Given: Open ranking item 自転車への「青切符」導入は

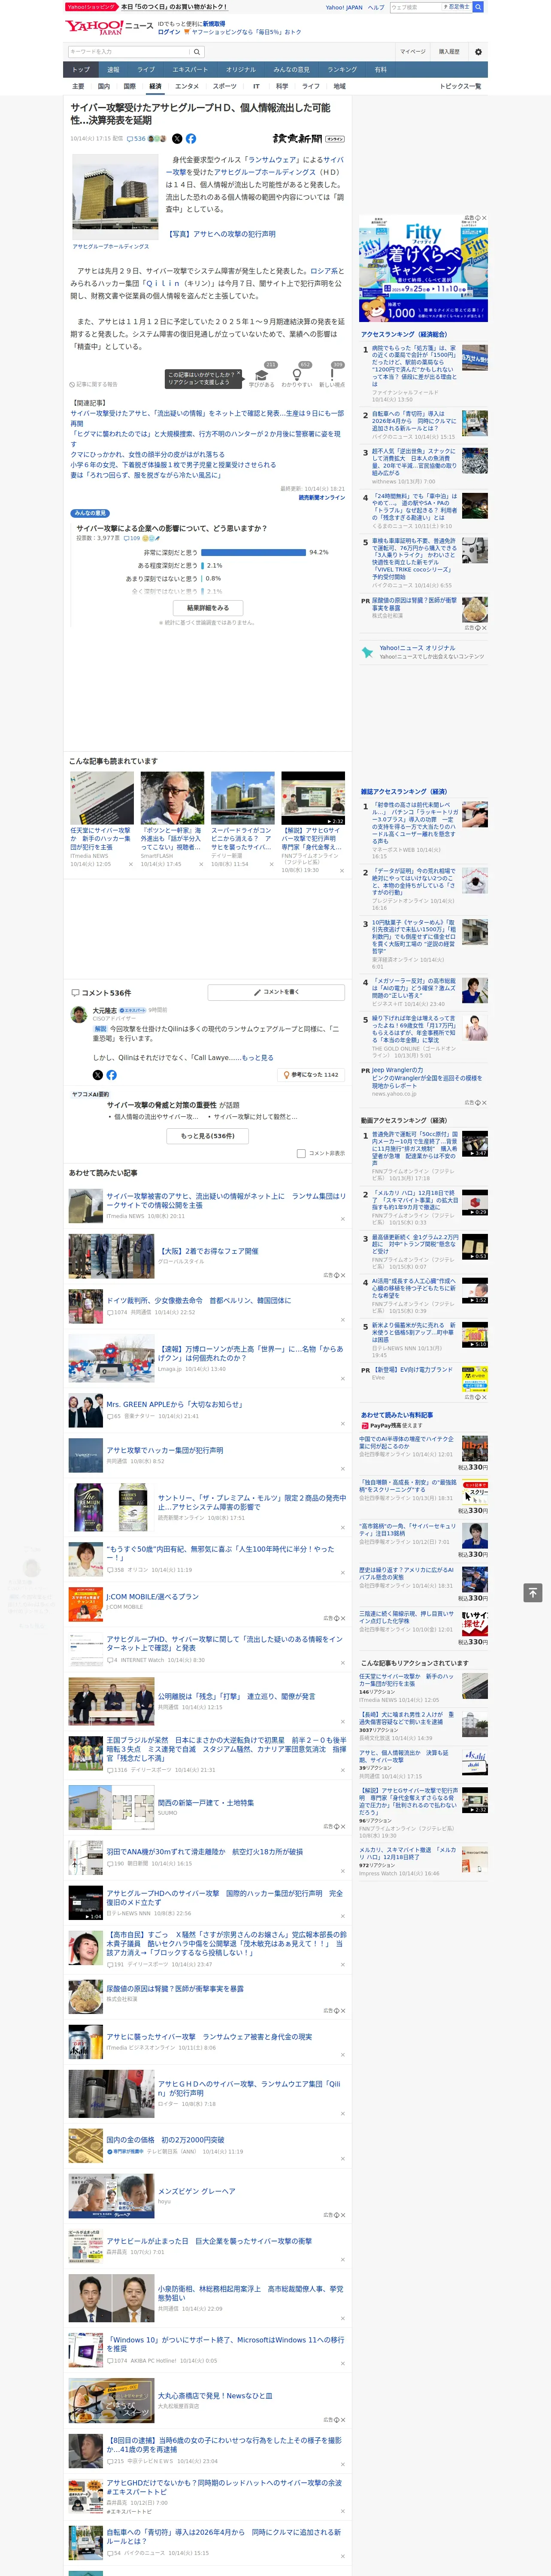Looking at the screenshot, I should (414, 421).
